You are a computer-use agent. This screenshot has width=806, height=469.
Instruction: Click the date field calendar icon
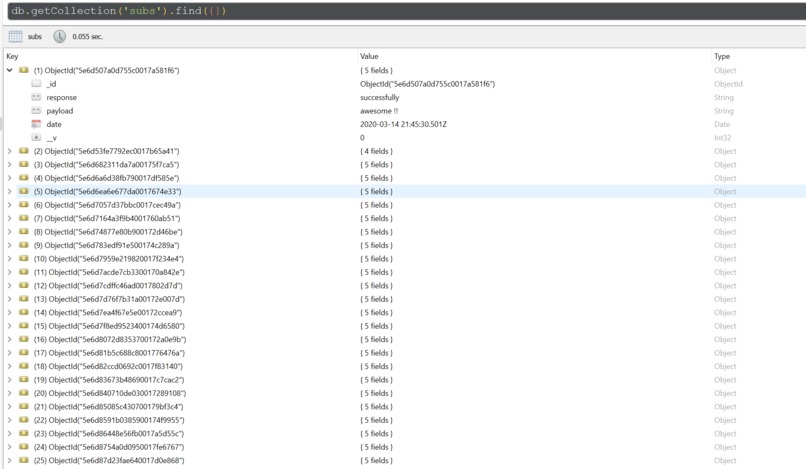click(x=36, y=124)
